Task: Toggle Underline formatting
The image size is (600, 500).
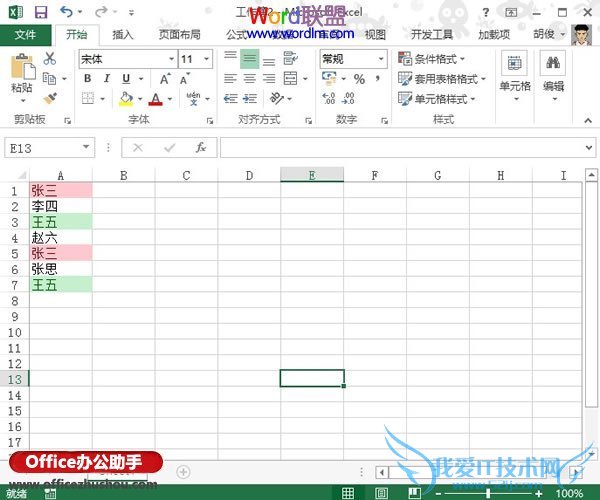Action: (x=126, y=79)
